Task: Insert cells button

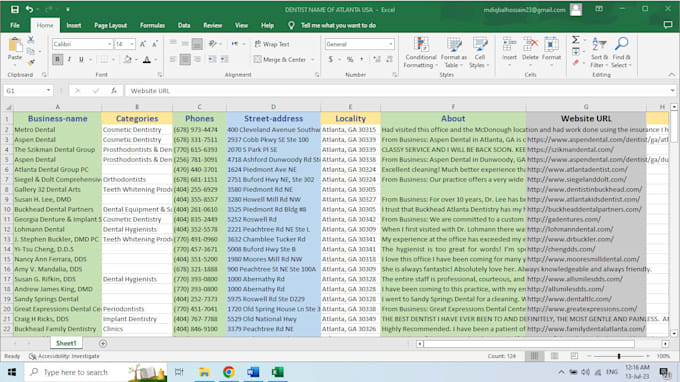Action: coord(509,52)
